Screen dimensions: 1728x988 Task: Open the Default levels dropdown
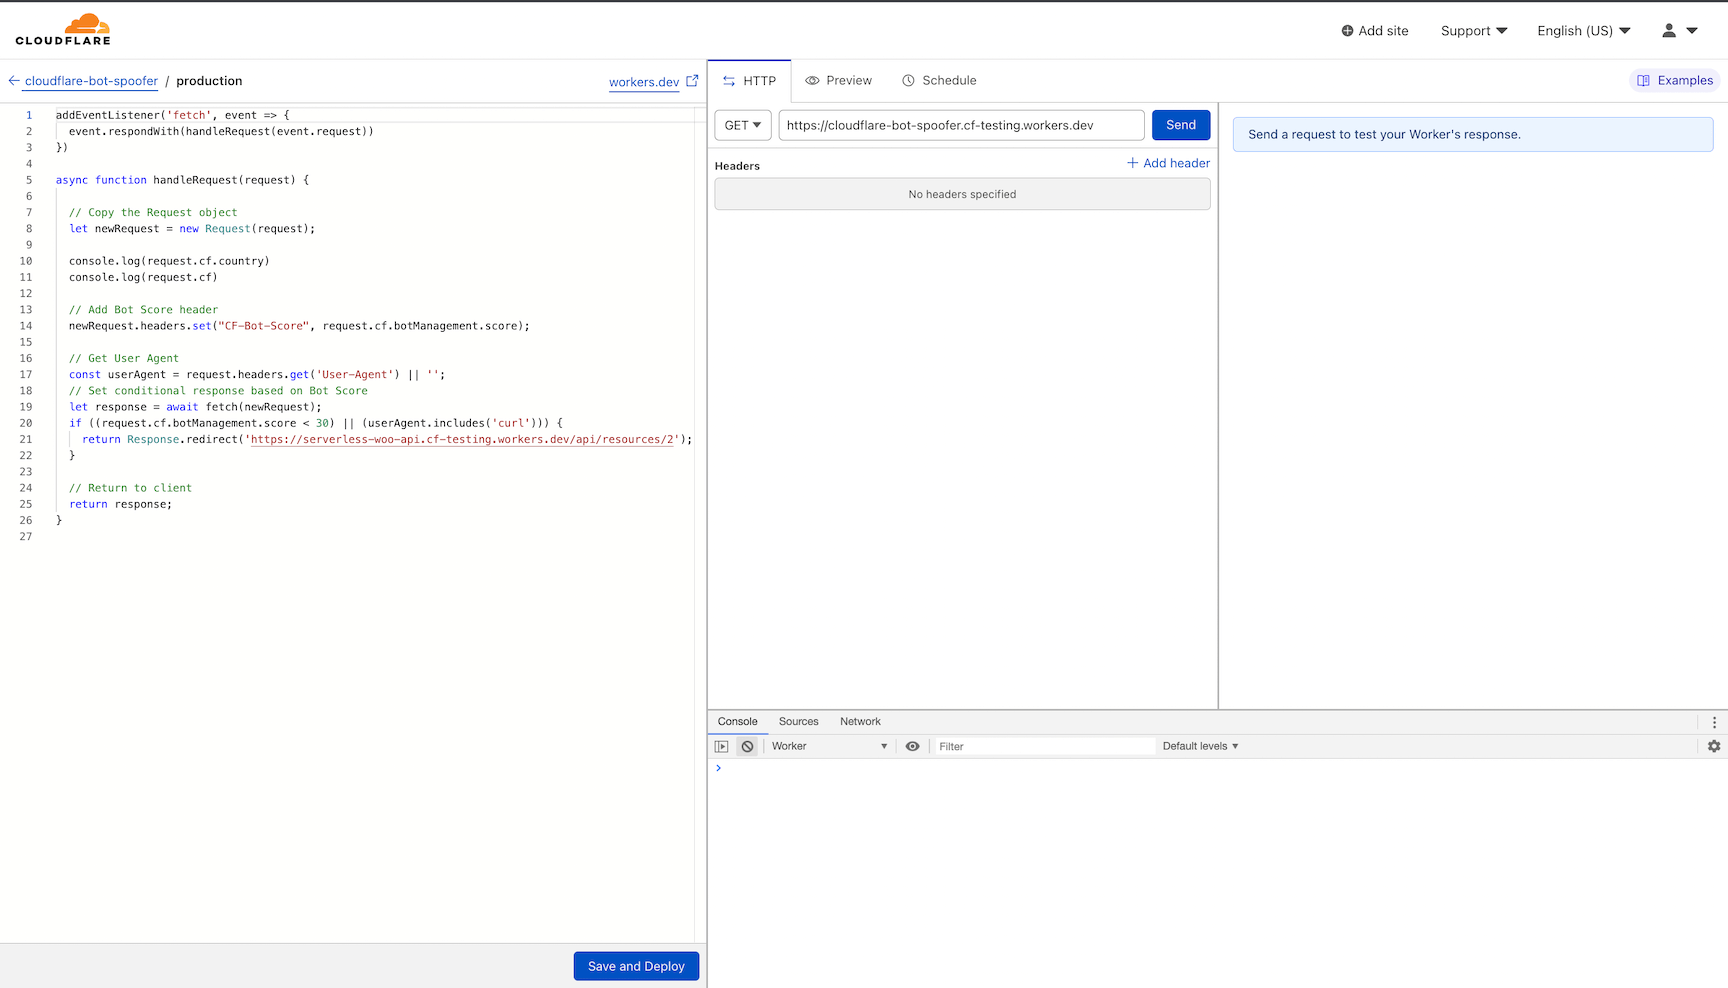pos(1199,746)
